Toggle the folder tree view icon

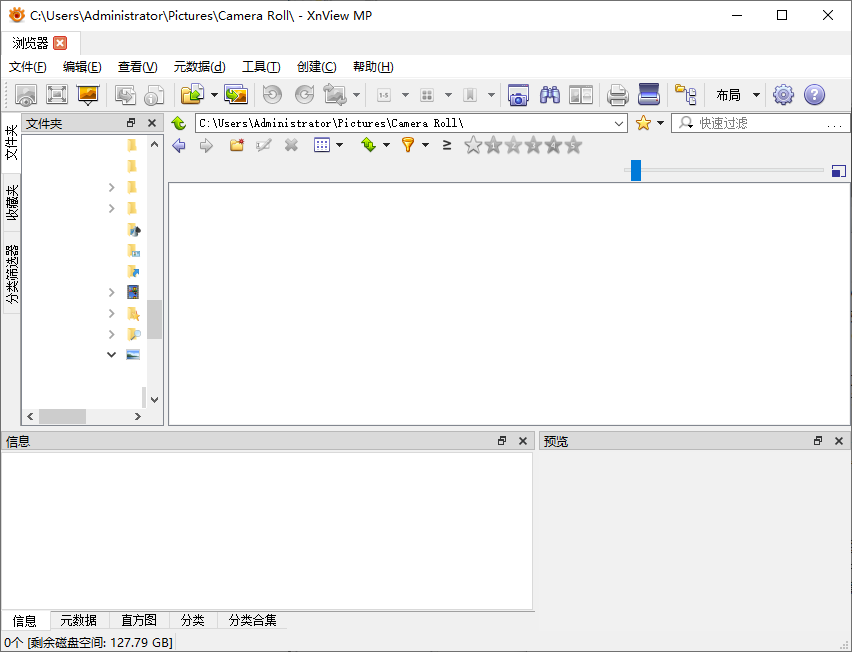(685, 95)
